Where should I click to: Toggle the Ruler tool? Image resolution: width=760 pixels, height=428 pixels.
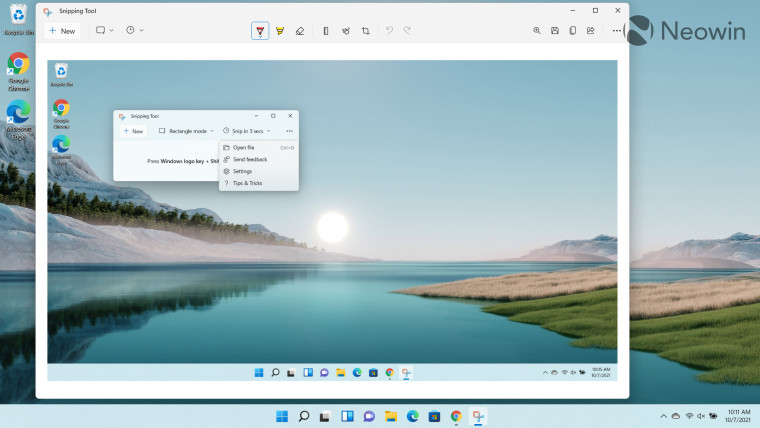point(326,31)
